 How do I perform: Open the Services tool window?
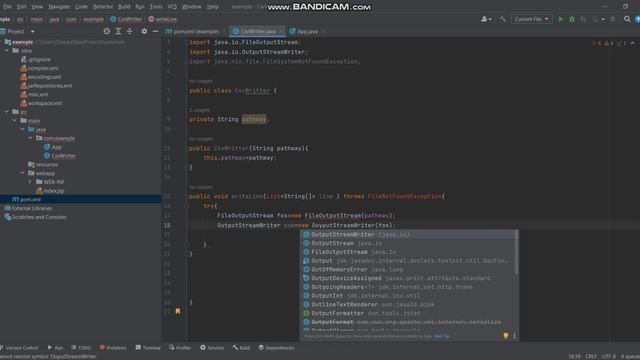[212, 348]
